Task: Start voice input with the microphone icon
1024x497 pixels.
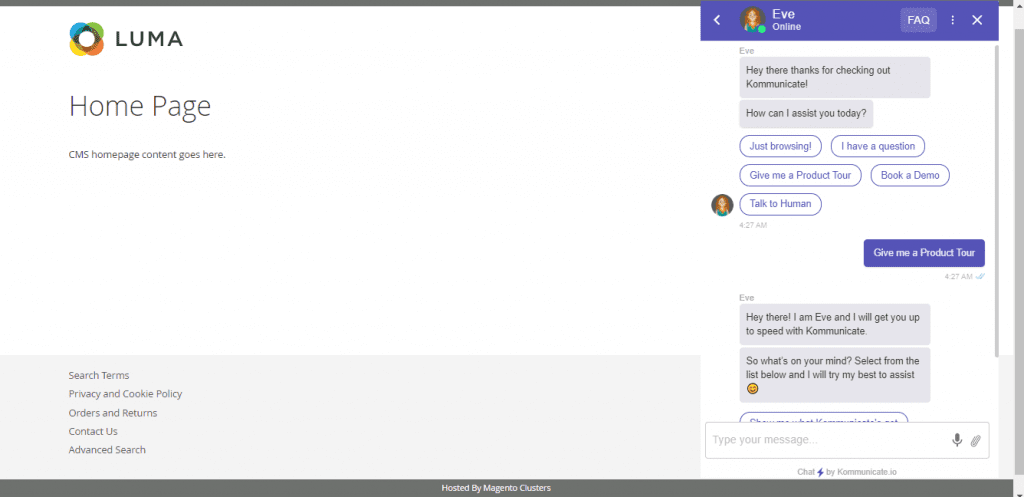Action: tap(957, 440)
